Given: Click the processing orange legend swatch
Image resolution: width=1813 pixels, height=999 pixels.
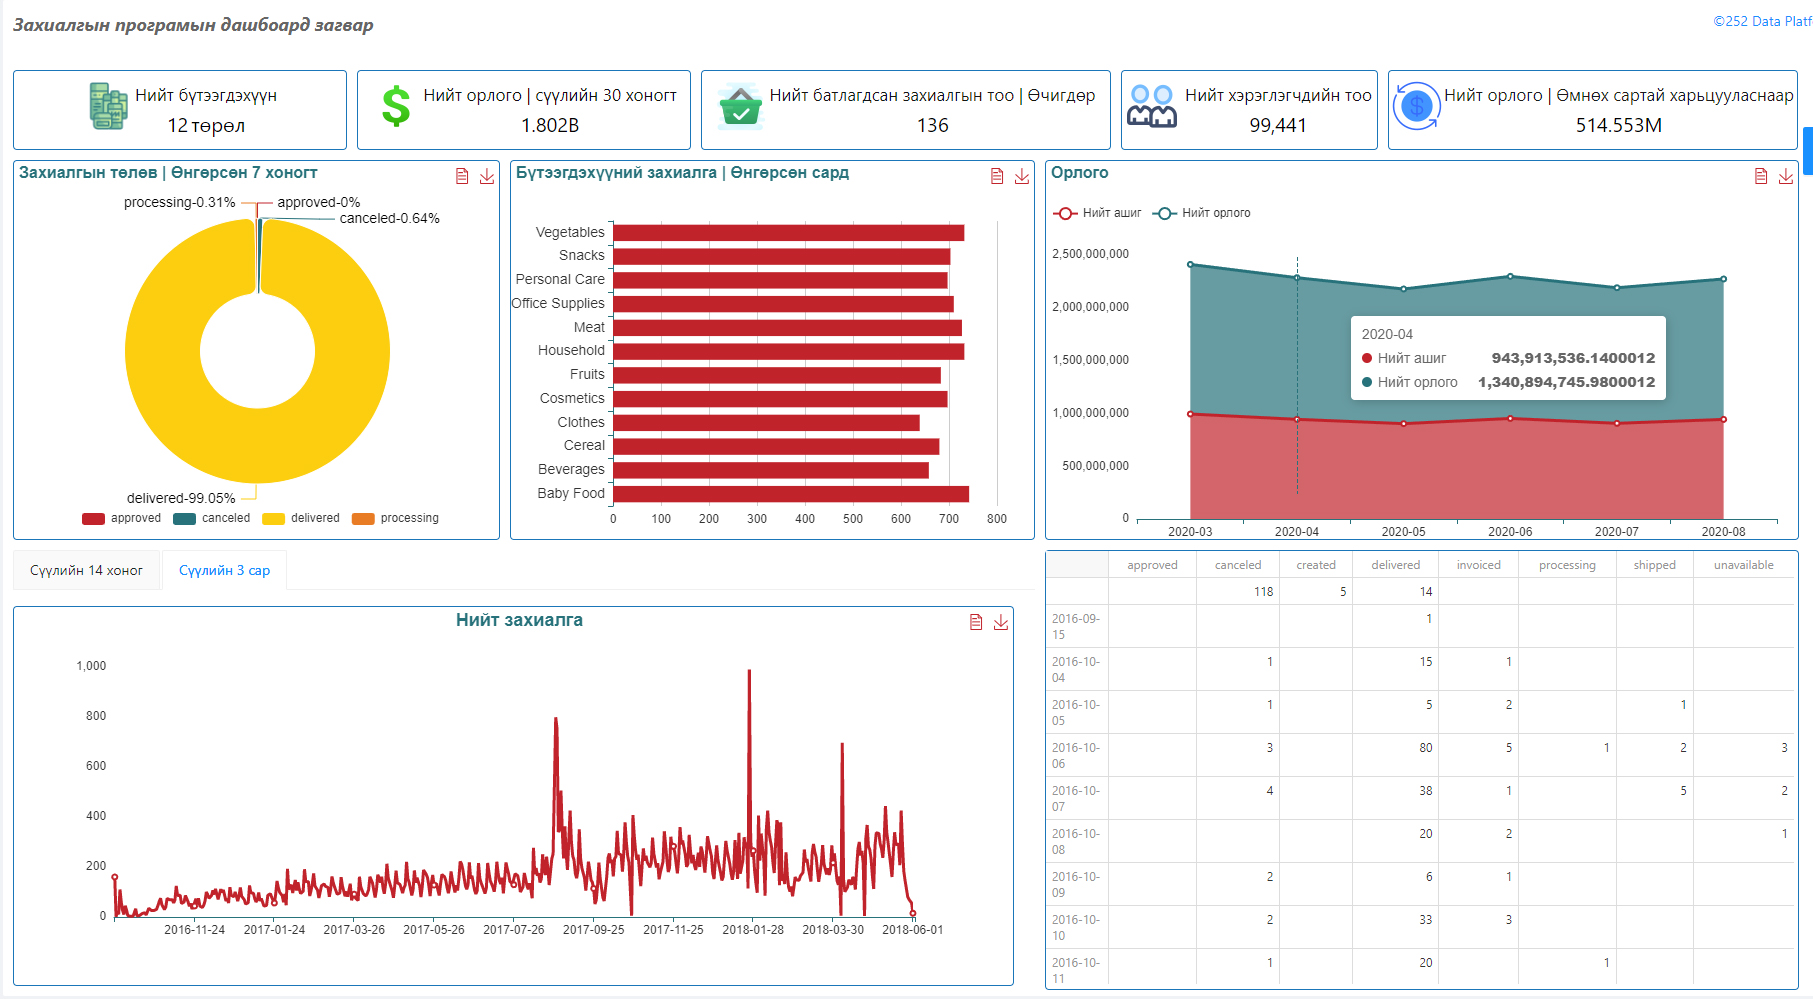Looking at the screenshot, I should [363, 518].
